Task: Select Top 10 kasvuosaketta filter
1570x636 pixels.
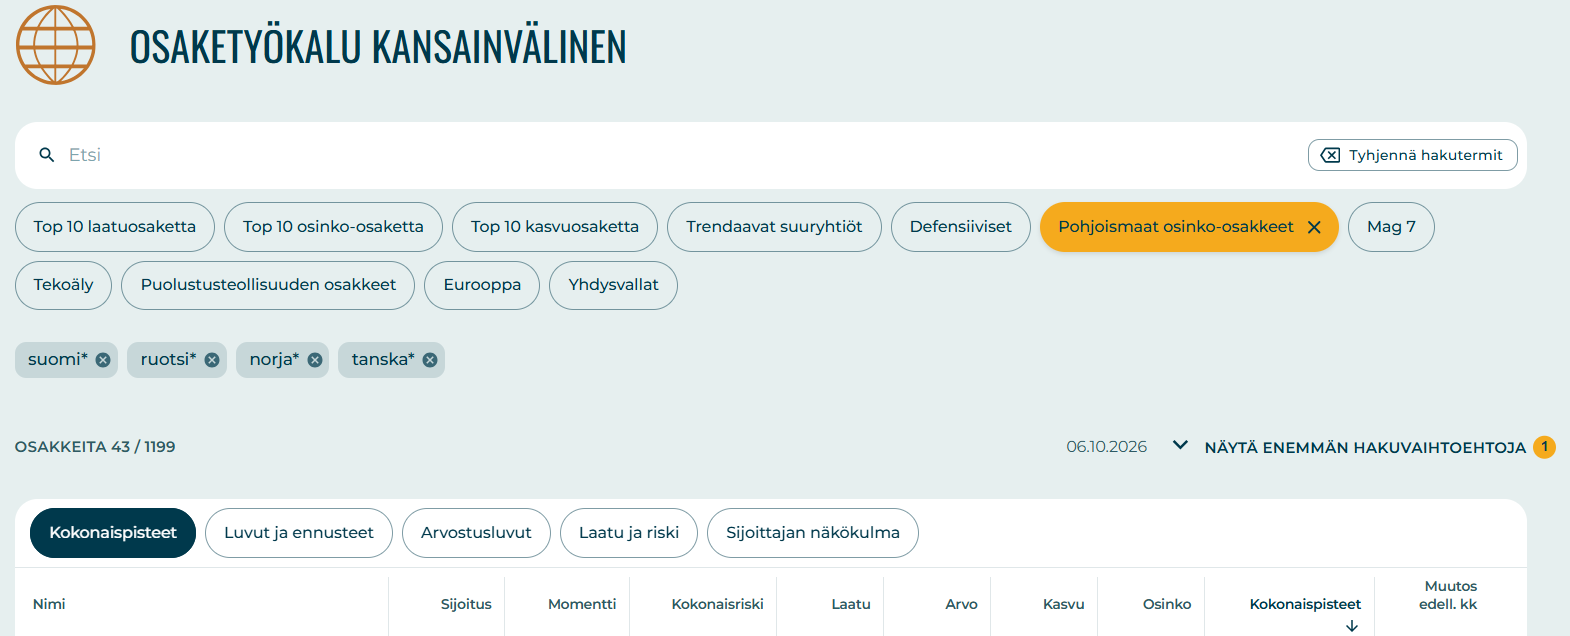Action: [x=555, y=227]
